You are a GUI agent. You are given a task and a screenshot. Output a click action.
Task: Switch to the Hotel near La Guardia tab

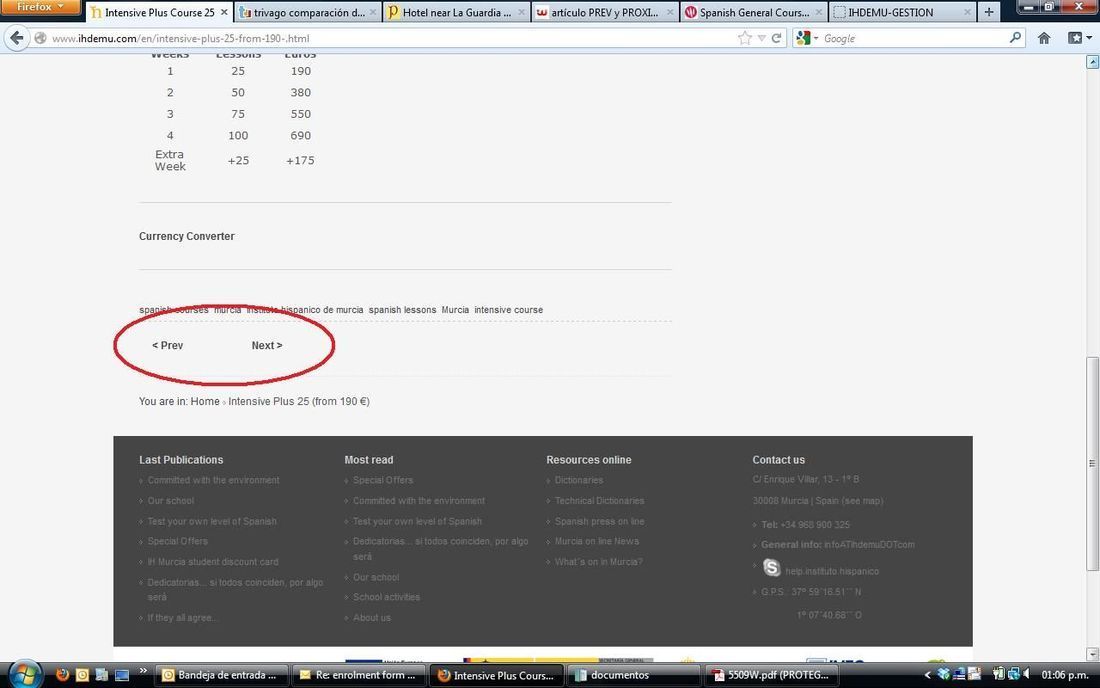tap(457, 12)
